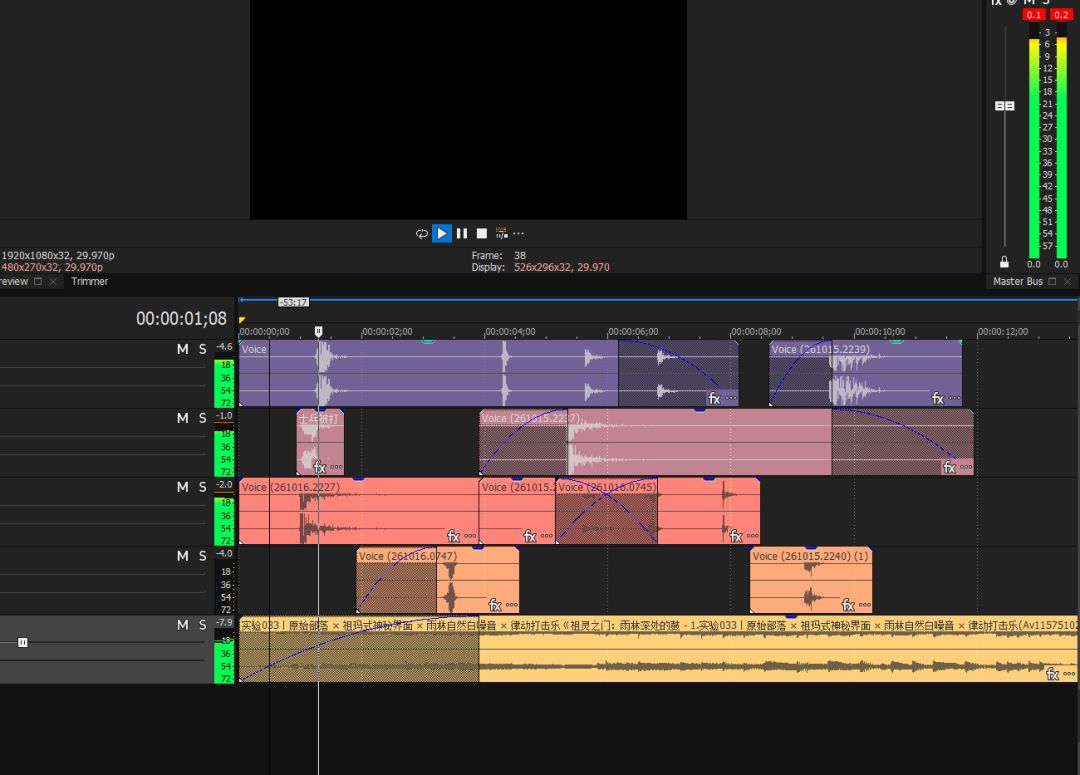The image size is (1080, 775).
Task: Click the playhead marker on the timeline ruler
Action: pyautogui.click(x=318, y=331)
